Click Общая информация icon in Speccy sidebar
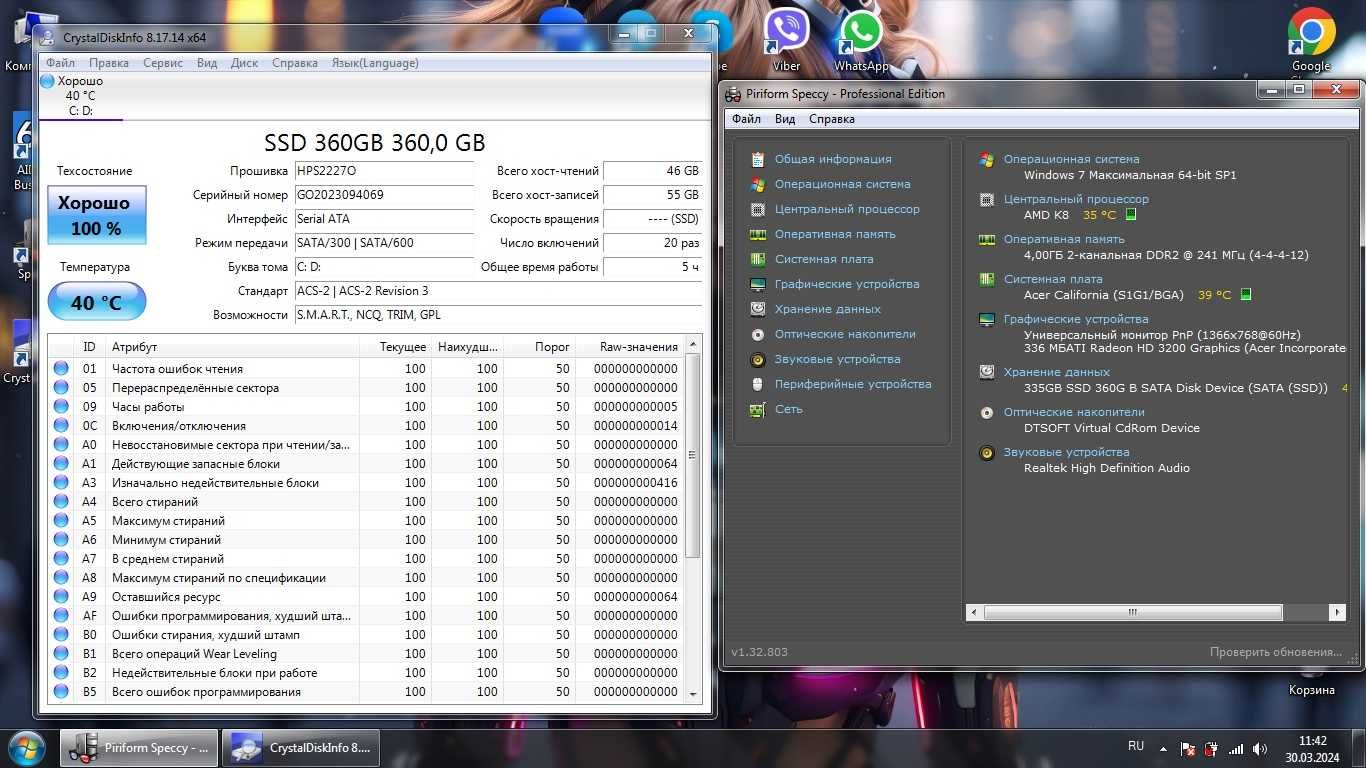The width and height of the screenshot is (1366, 768). [x=758, y=159]
